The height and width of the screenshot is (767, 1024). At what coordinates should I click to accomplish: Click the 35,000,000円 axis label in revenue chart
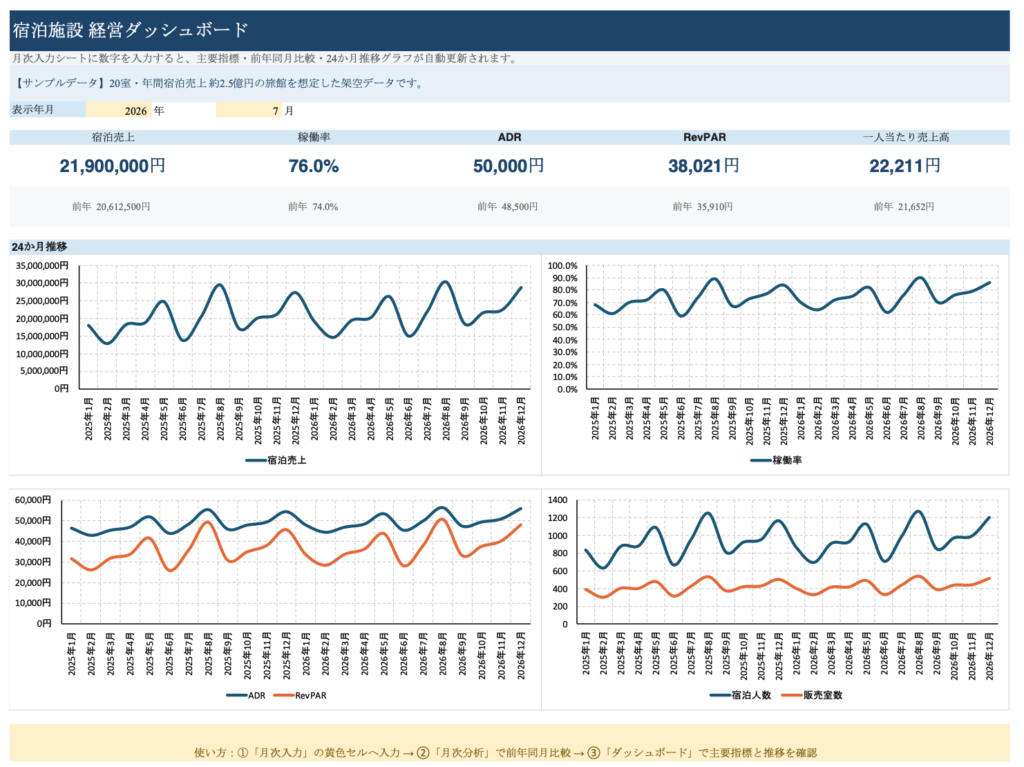coord(42,266)
